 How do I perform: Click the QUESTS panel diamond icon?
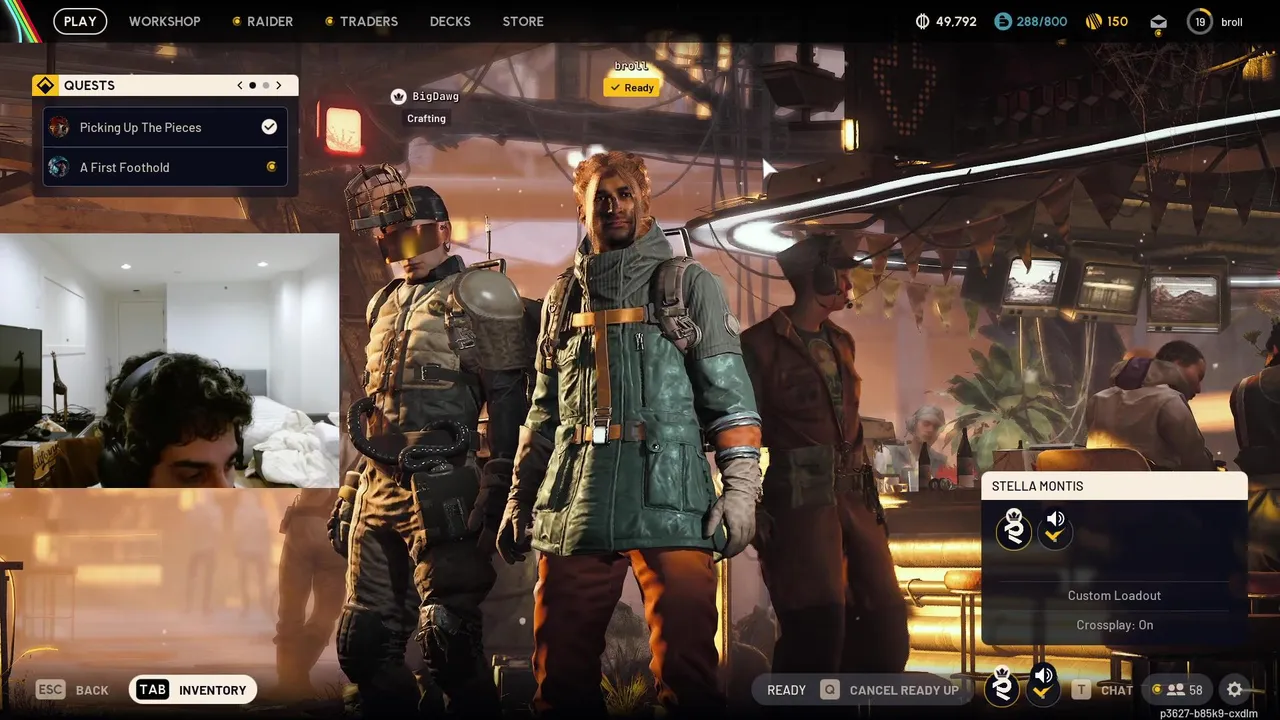click(x=44, y=86)
